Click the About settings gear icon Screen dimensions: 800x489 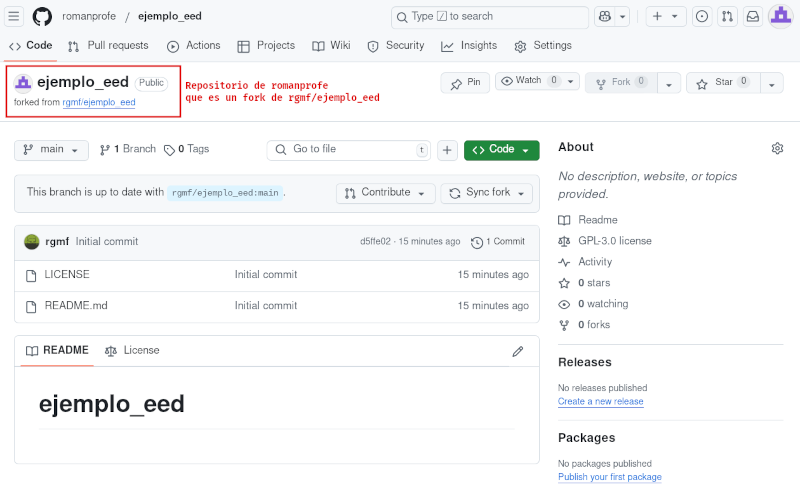(x=777, y=148)
